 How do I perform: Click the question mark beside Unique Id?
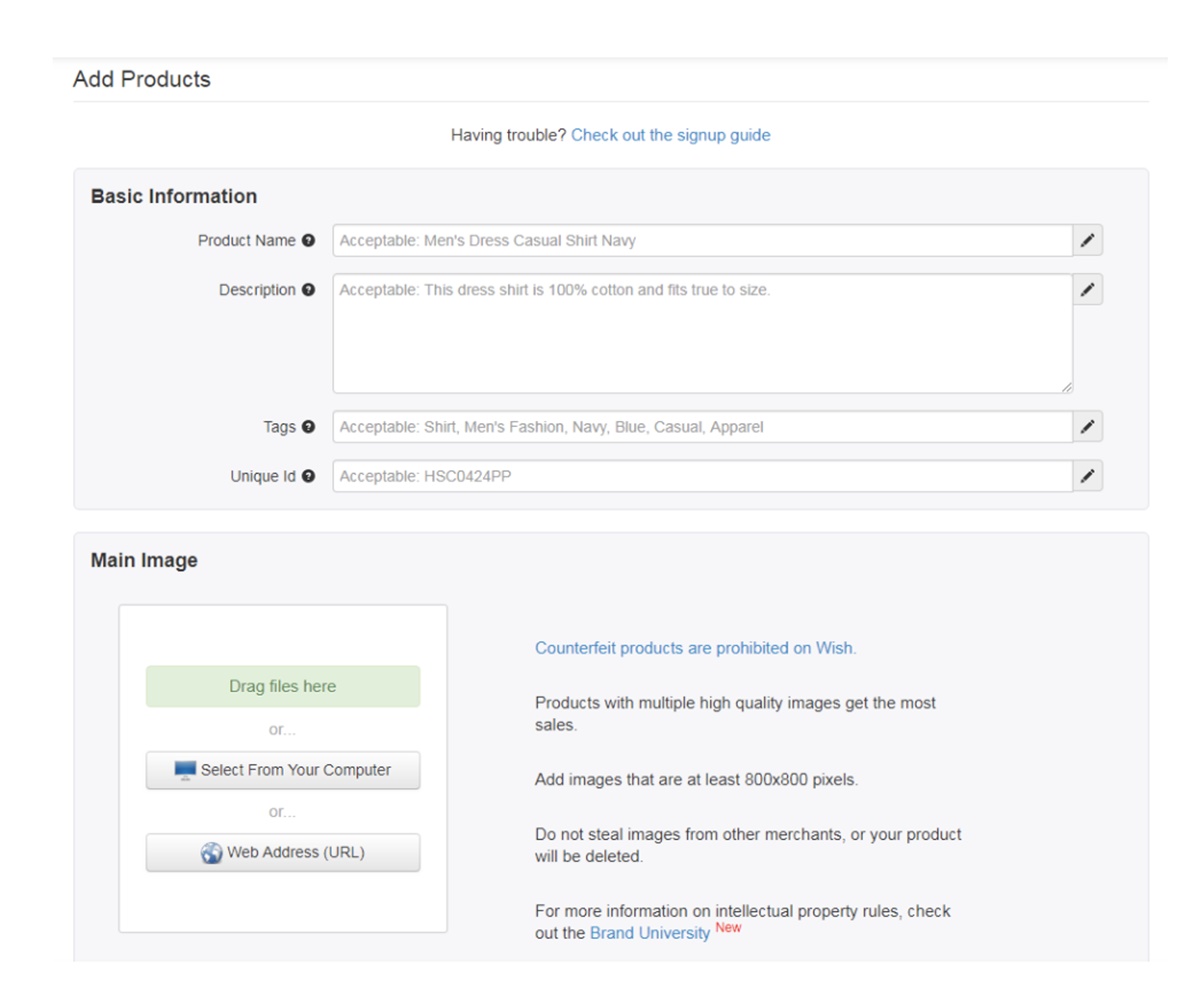click(308, 477)
